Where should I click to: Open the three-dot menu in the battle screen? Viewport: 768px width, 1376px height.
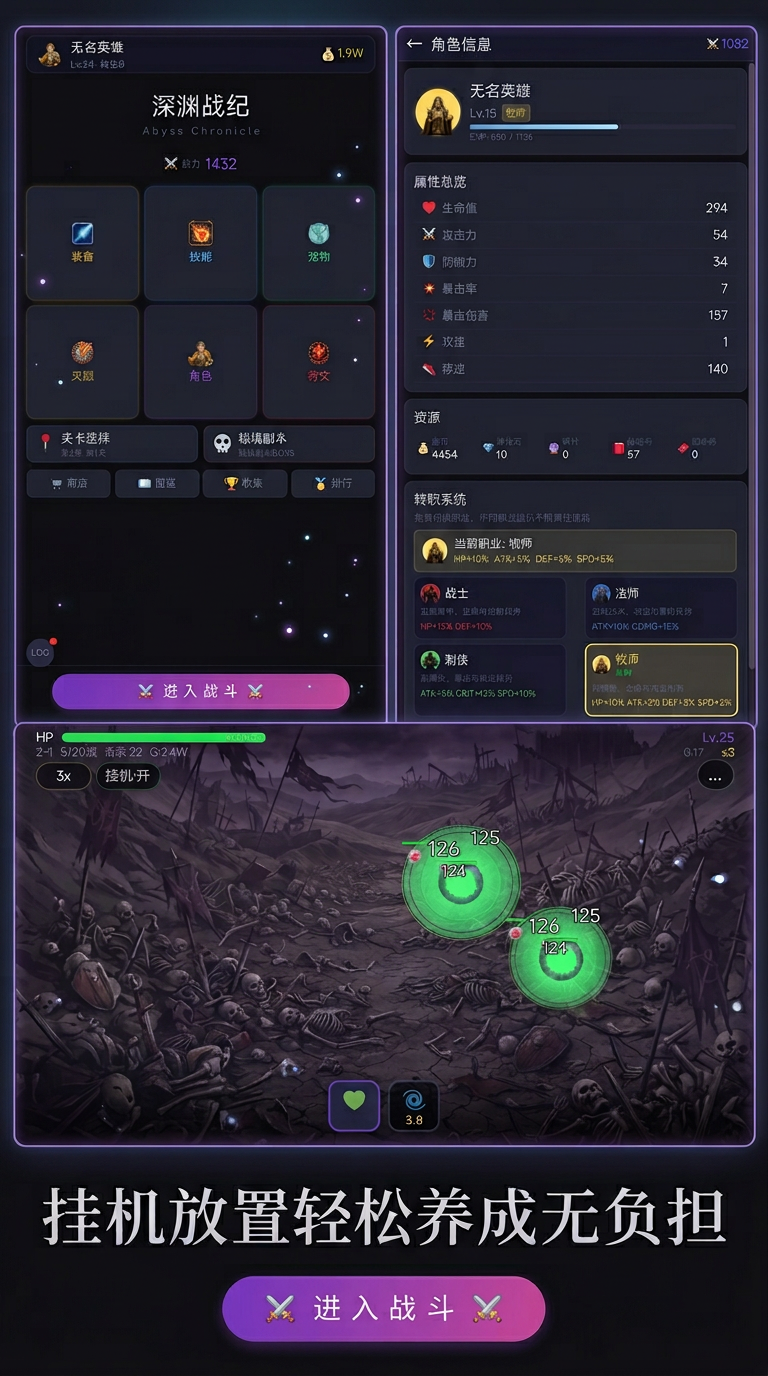click(715, 776)
